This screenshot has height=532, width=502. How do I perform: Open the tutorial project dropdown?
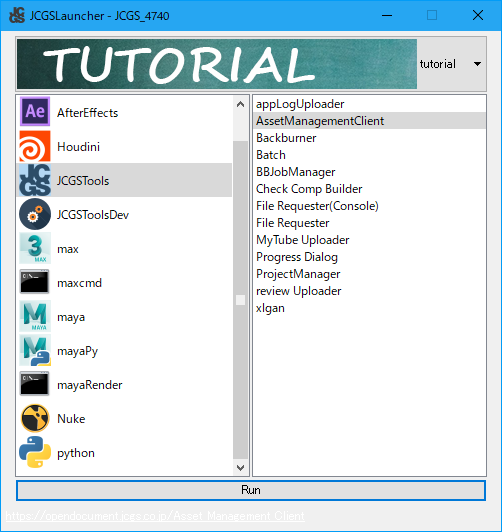tap(451, 64)
